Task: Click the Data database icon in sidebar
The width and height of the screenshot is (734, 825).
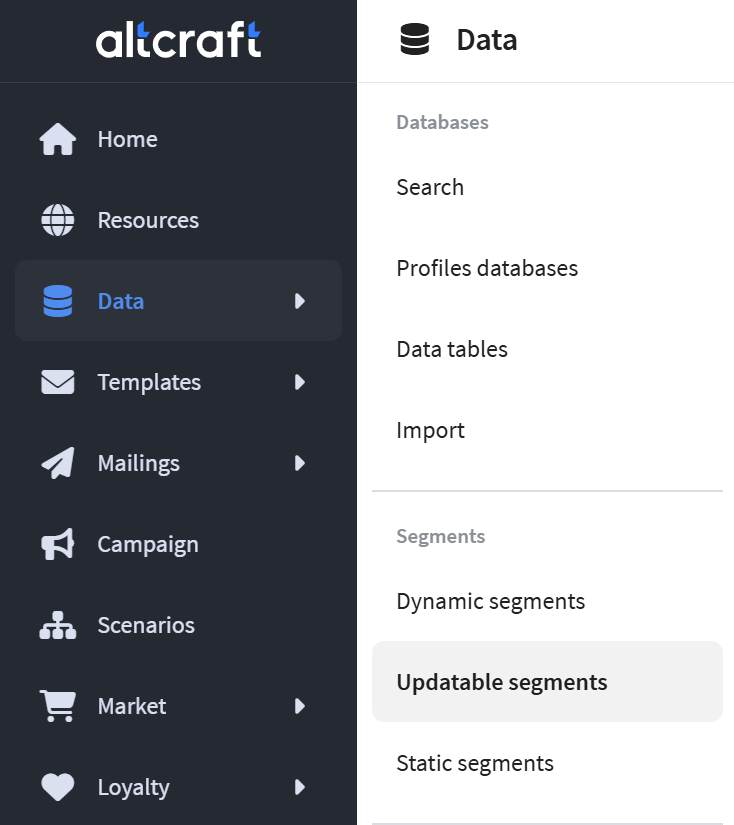Action: [x=57, y=301]
